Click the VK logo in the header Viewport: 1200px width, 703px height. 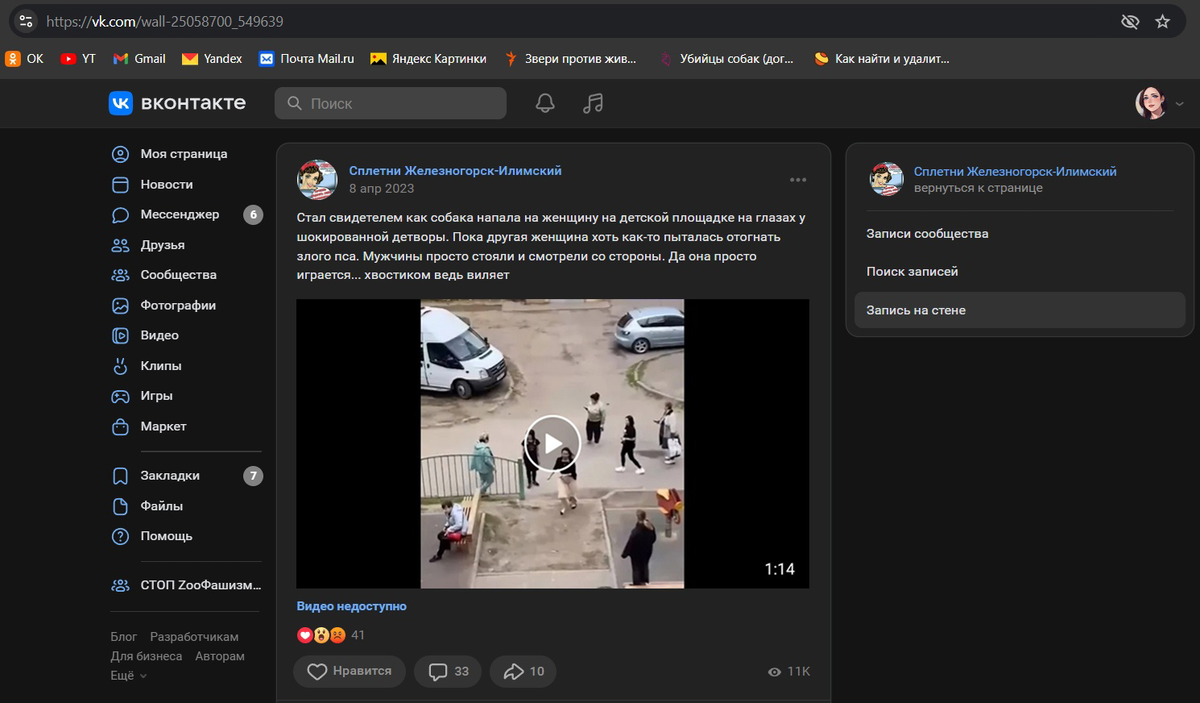(x=177, y=103)
